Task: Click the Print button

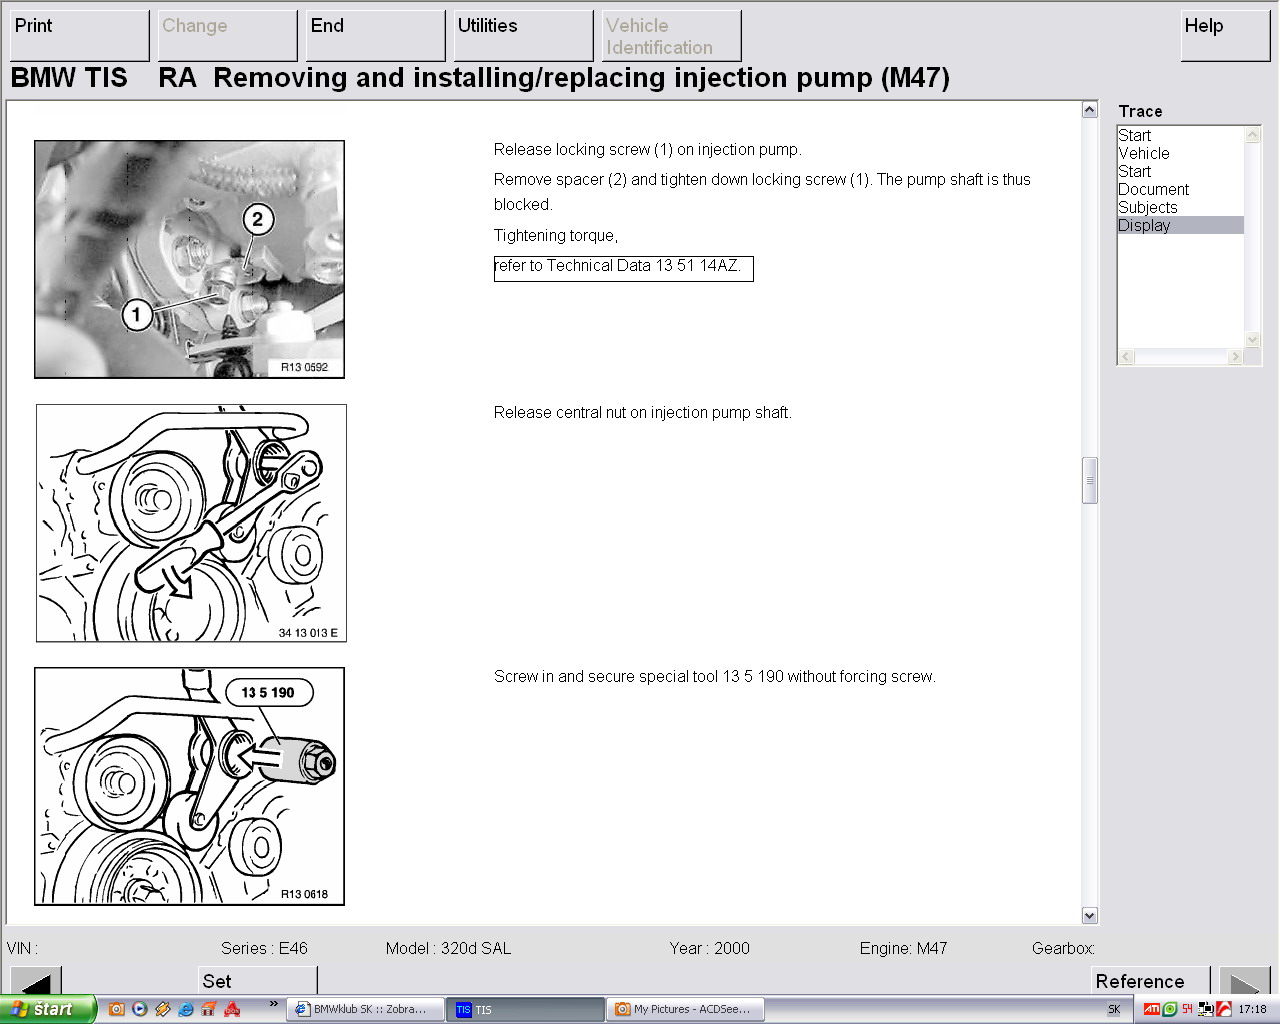Action: 79,35
